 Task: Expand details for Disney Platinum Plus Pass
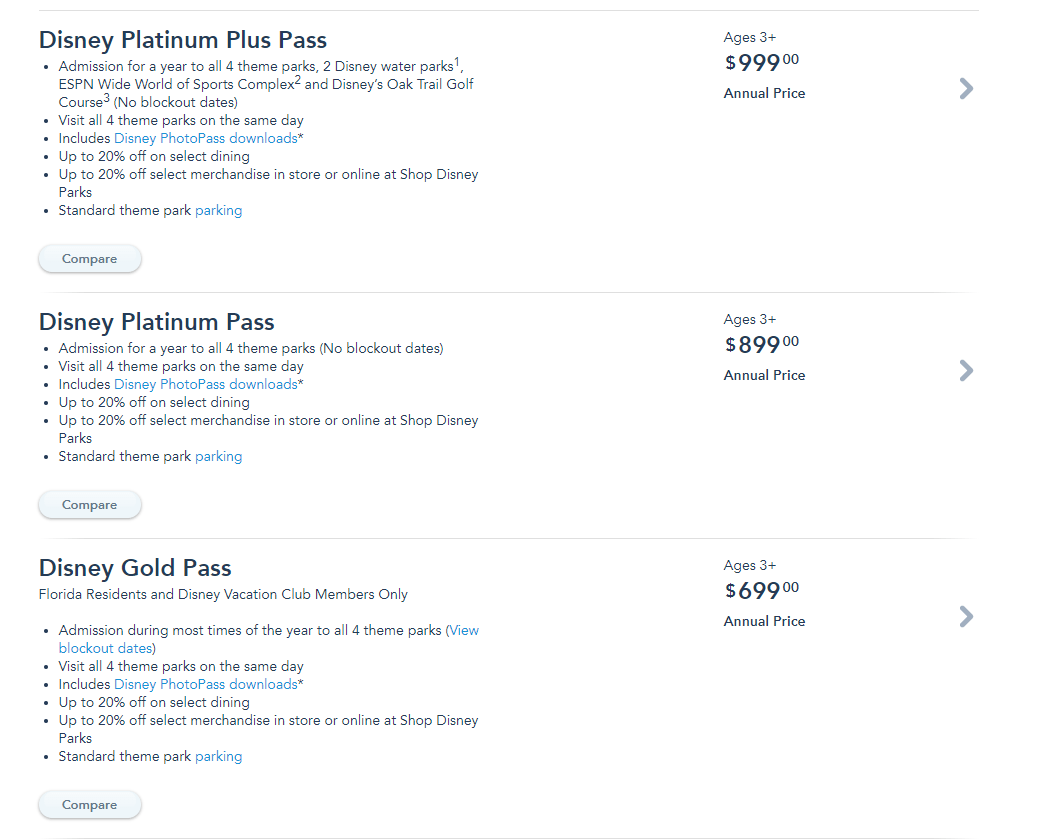click(966, 88)
